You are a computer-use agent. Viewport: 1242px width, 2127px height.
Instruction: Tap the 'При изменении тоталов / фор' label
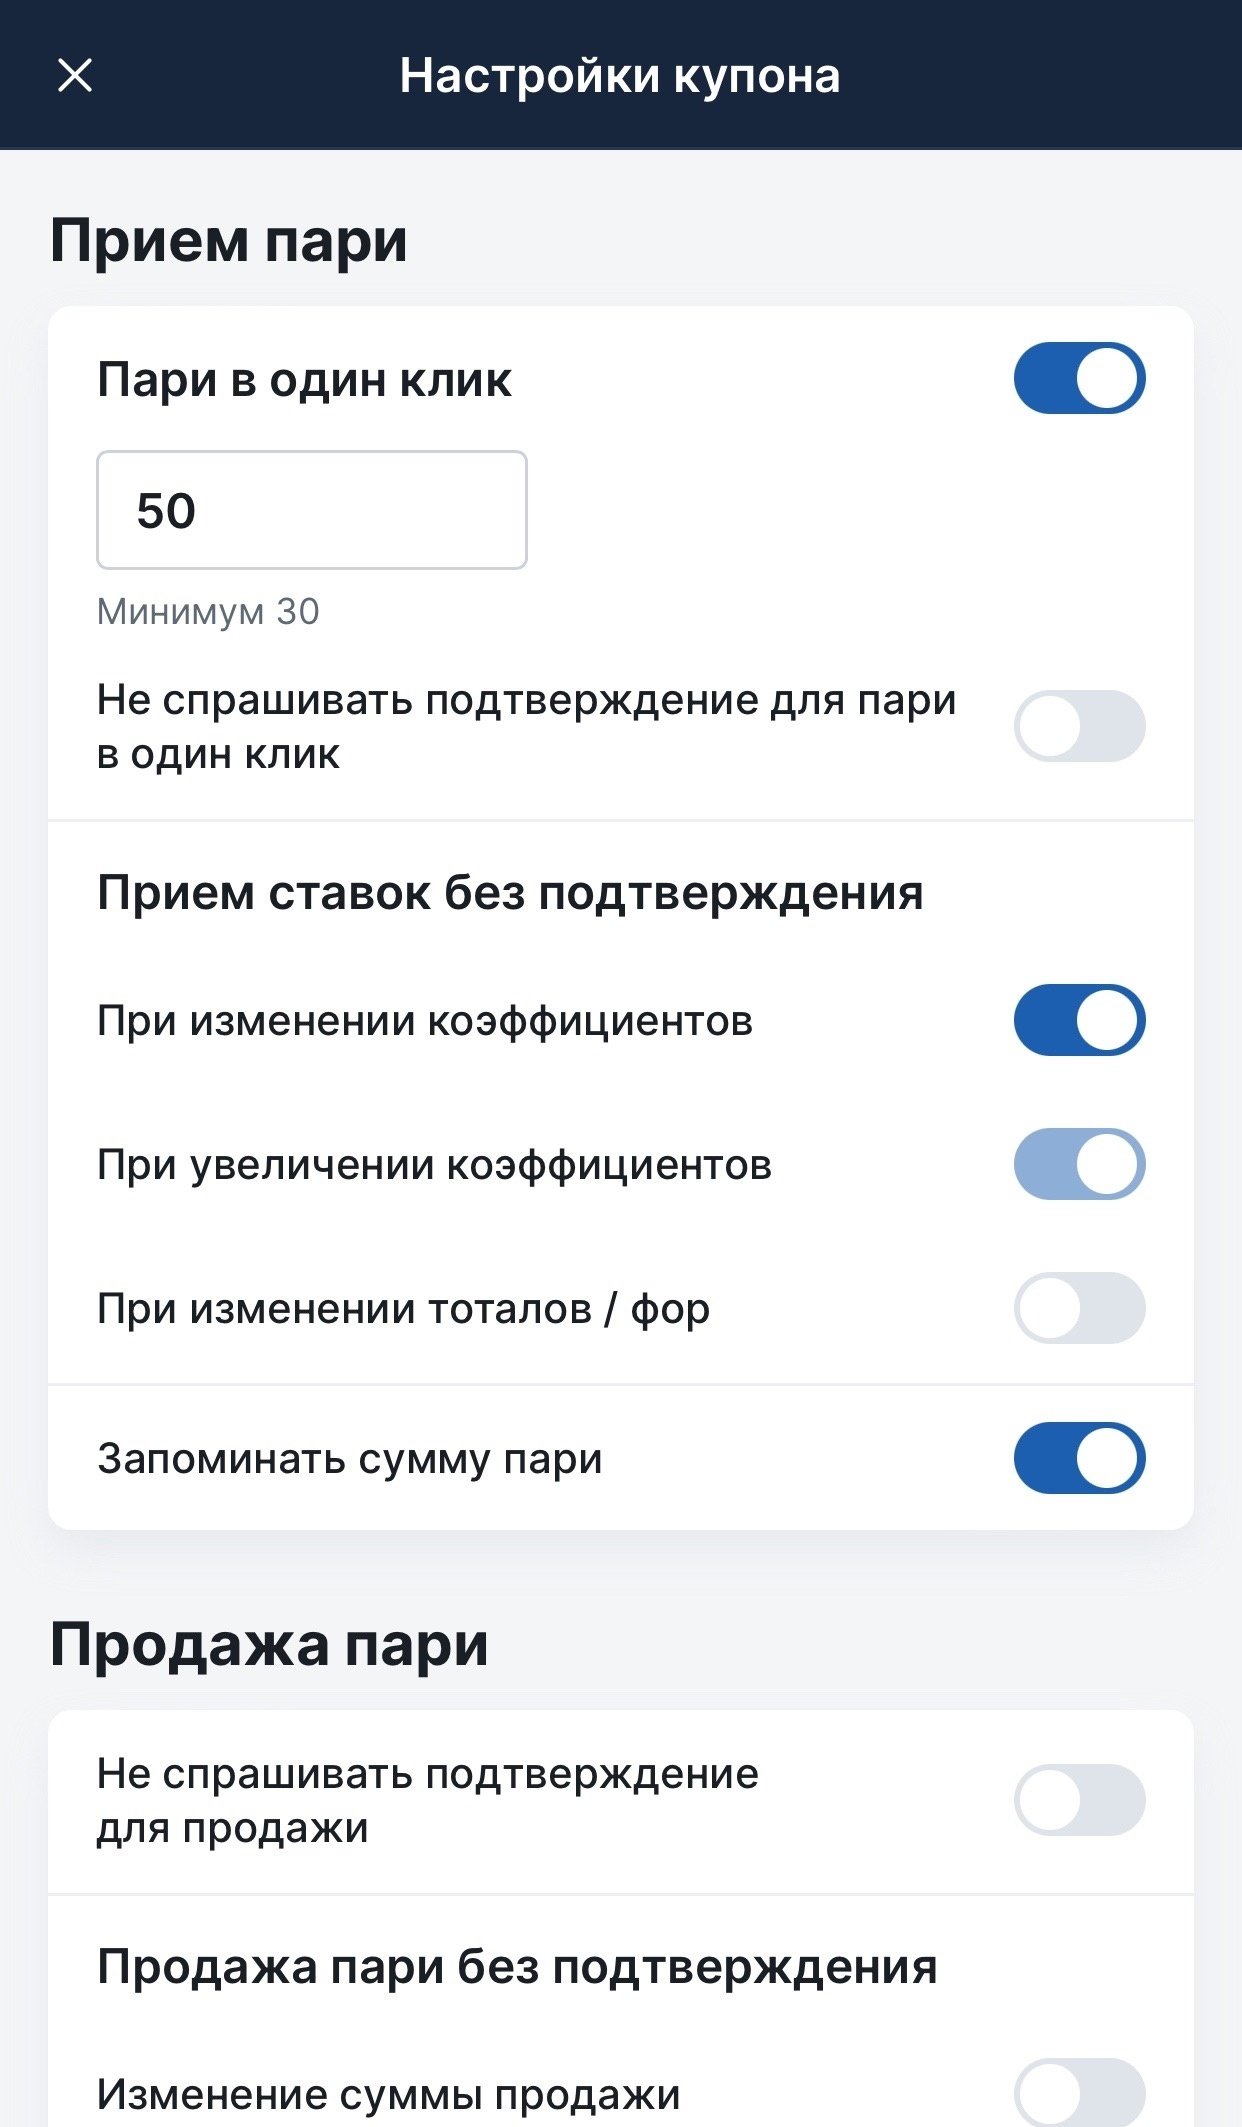click(403, 1309)
